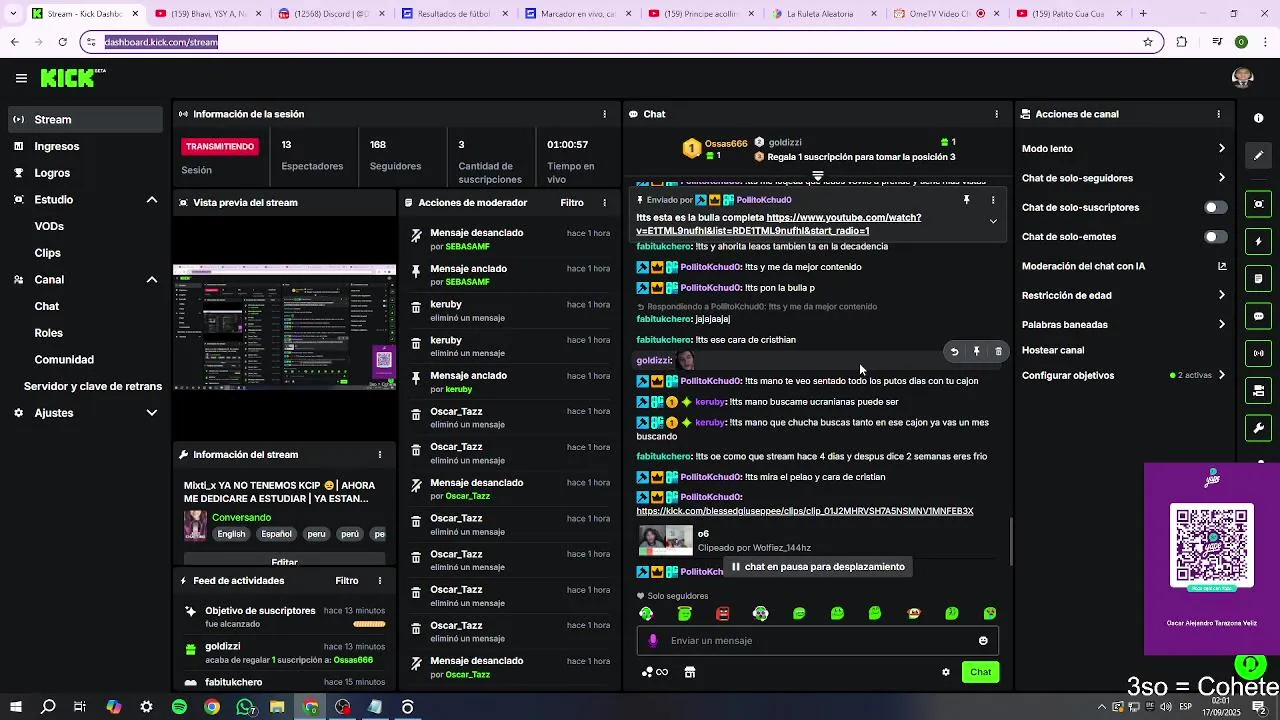Open the YouTube link in pinned message
1280x720 pixels.
tap(779, 224)
